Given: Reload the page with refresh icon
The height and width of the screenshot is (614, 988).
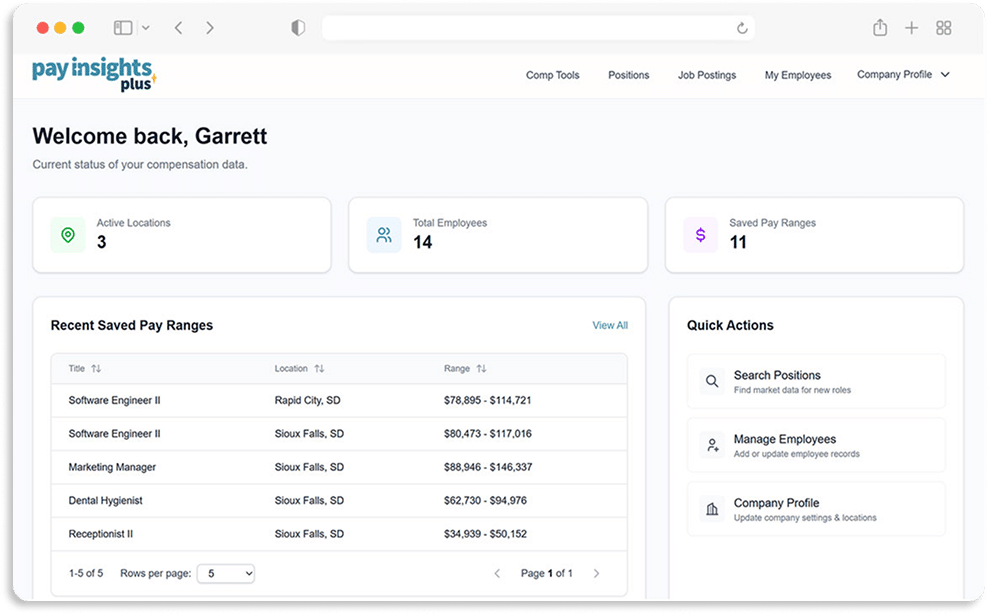Looking at the screenshot, I should [x=742, y=28].
